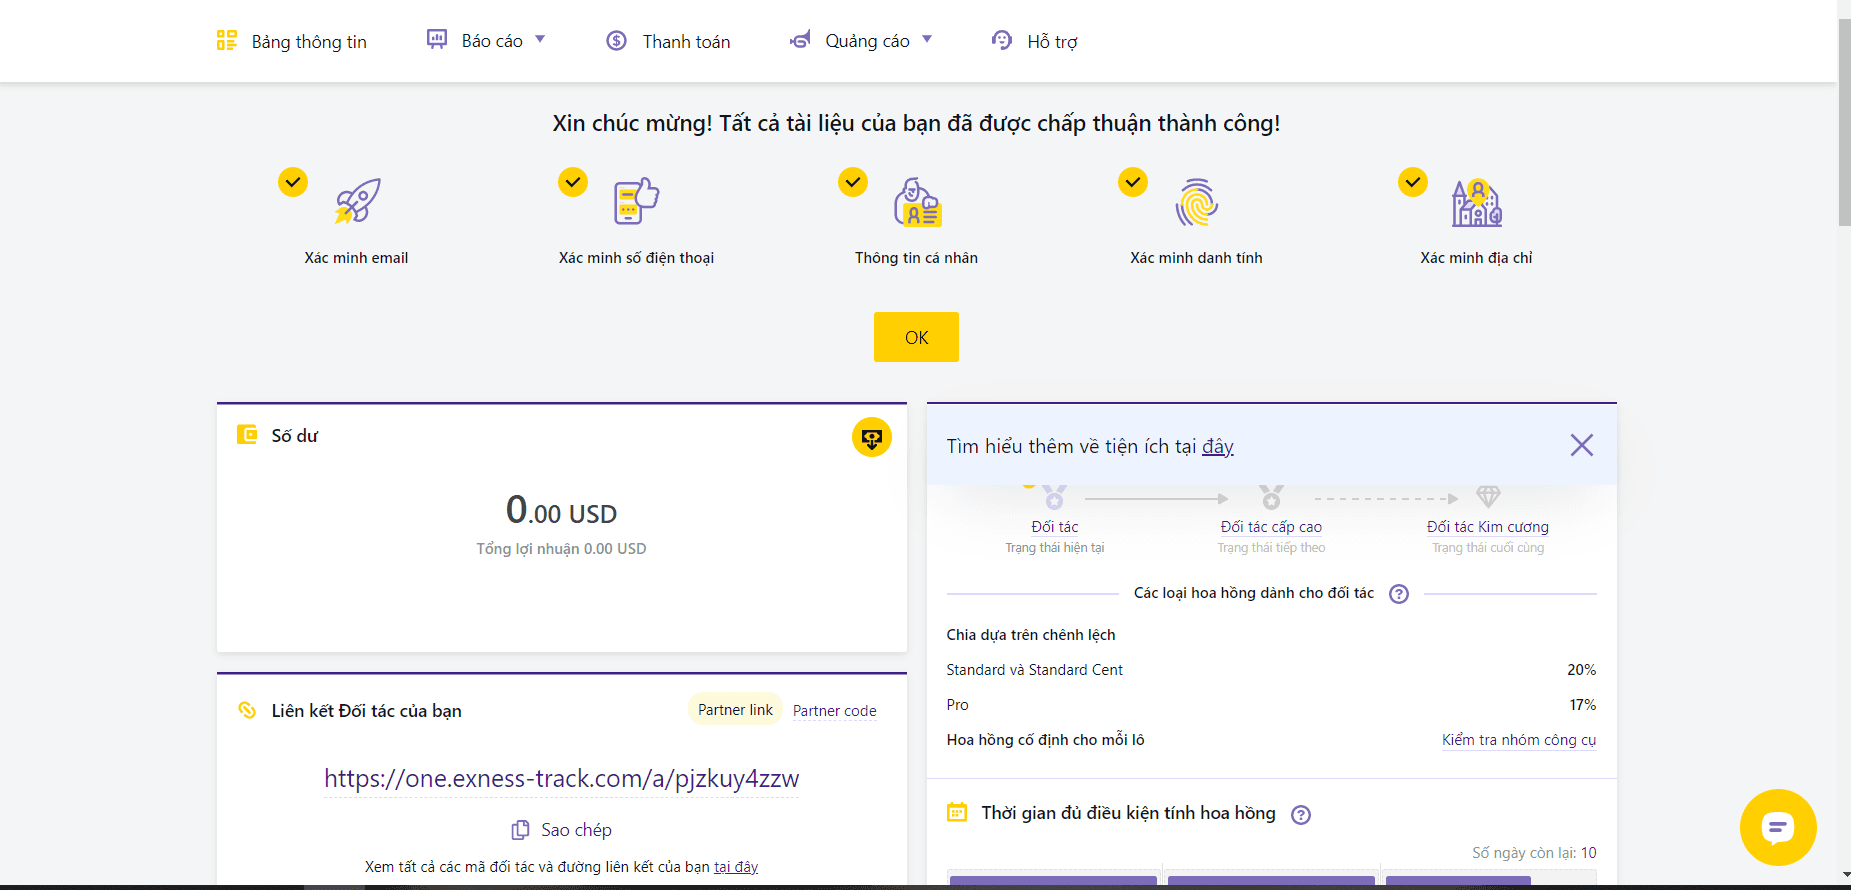The height and width of the screenshot is (890, 1851).
Task: Click the page vertical scrollbar thumb
Action: (x=1844, y=122)
